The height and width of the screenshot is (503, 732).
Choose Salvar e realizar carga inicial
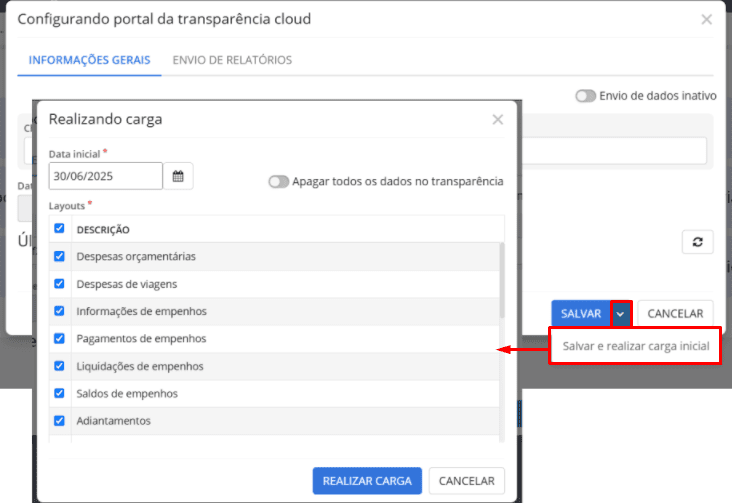[635, 347]
